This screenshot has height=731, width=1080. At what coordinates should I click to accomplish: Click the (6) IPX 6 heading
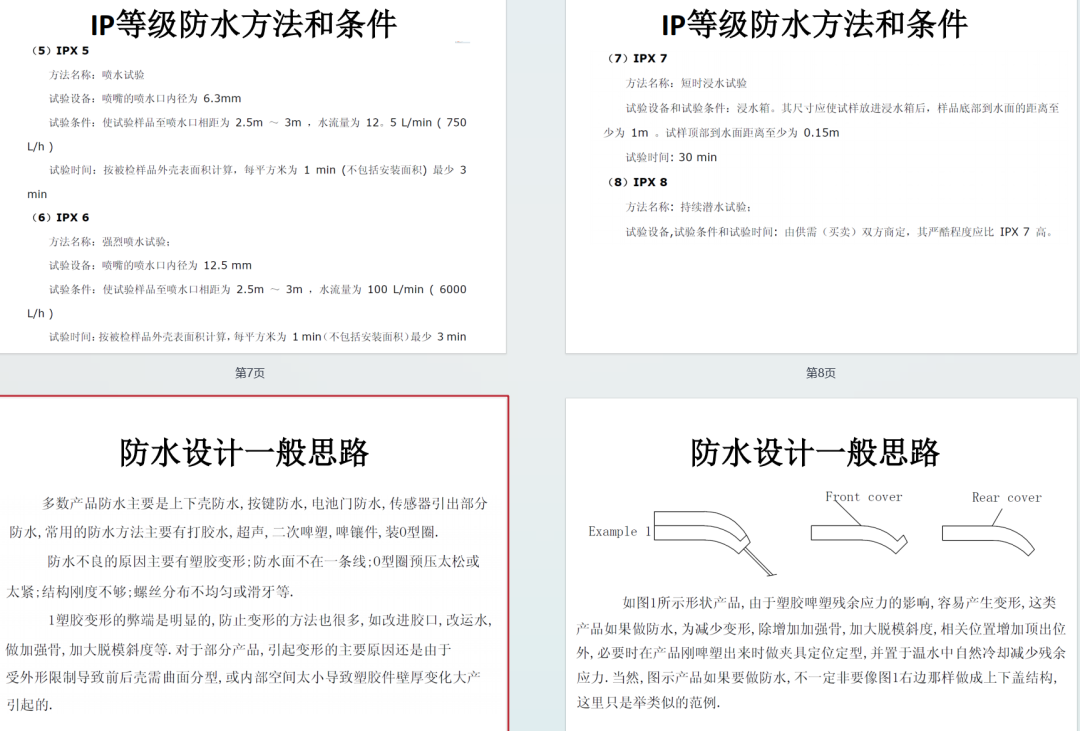[61, 218]
